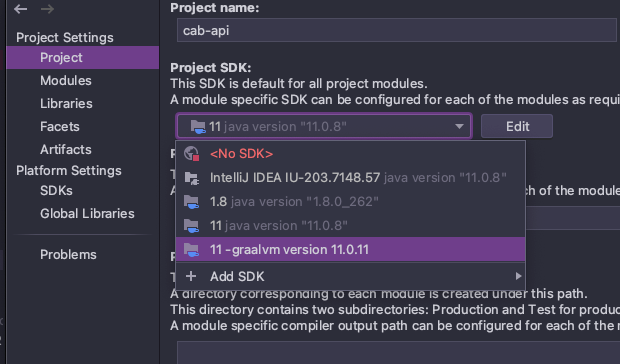The image size is (620, 364).
Task: Click the JDK icon in SDK combo box
Action: click(x=198, y=126)
